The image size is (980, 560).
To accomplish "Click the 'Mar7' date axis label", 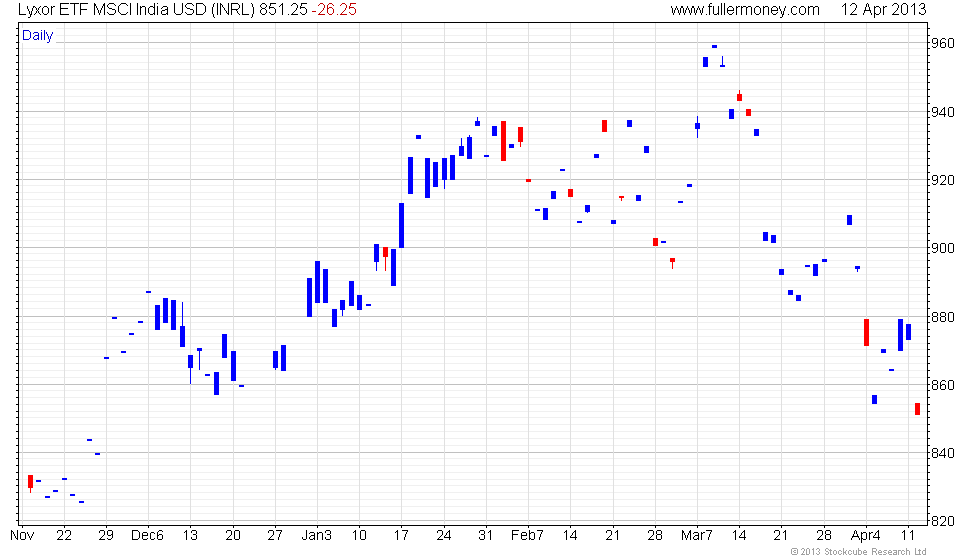I will 697,536.
